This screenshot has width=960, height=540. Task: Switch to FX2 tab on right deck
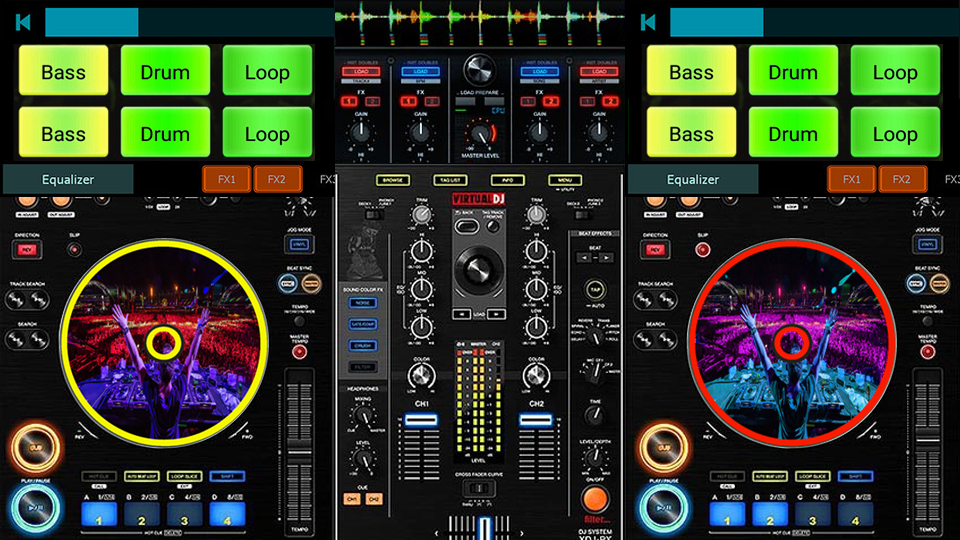(x=902, y=179)
